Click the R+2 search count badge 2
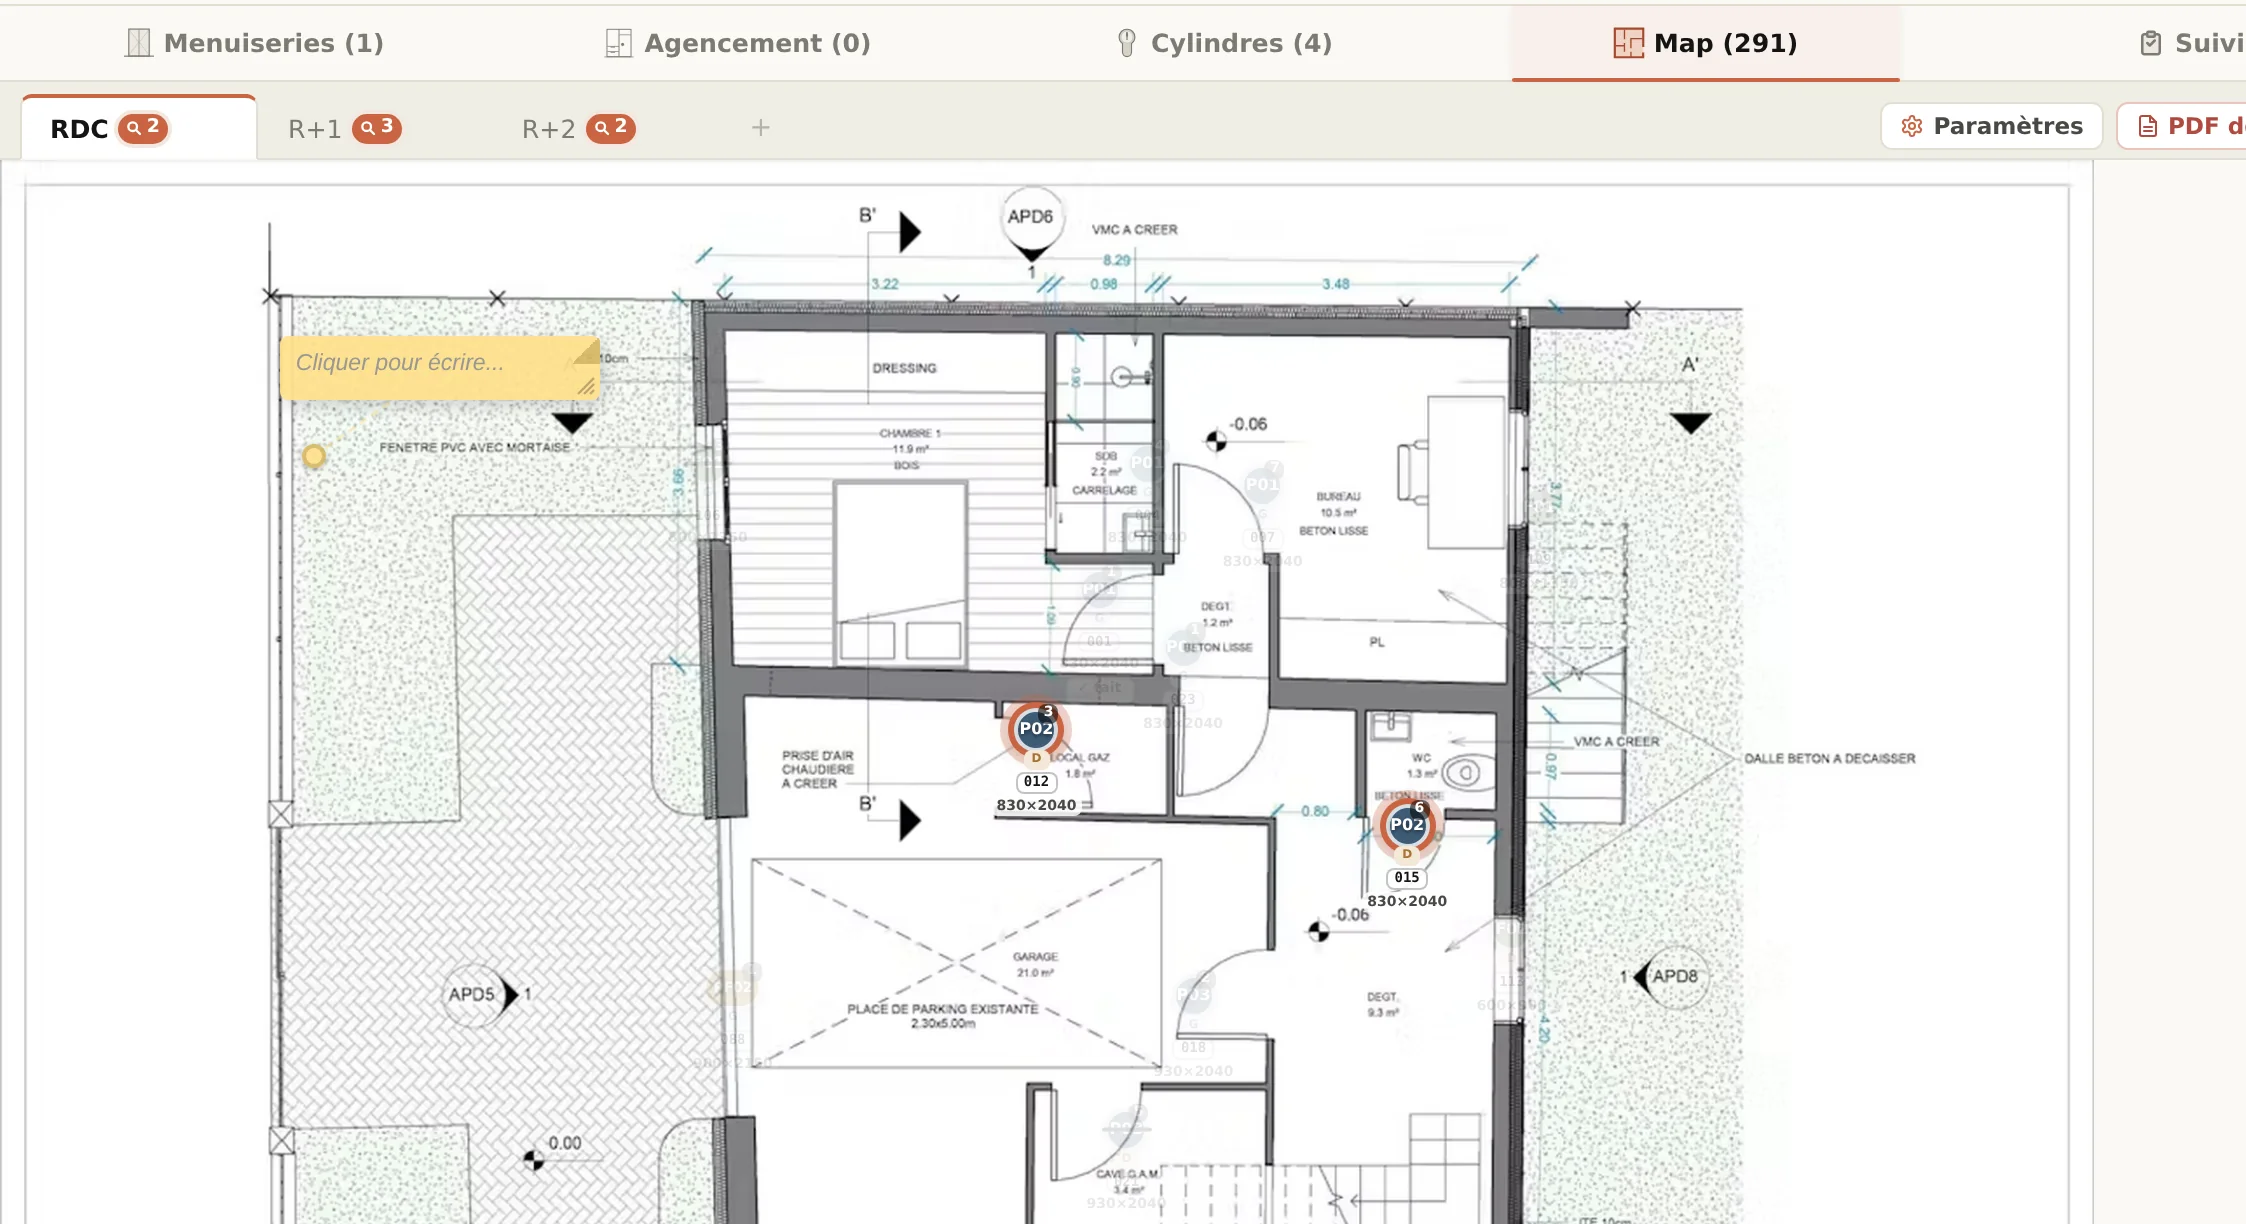The image size is (2246, 1224). click(x=611, y=127)
